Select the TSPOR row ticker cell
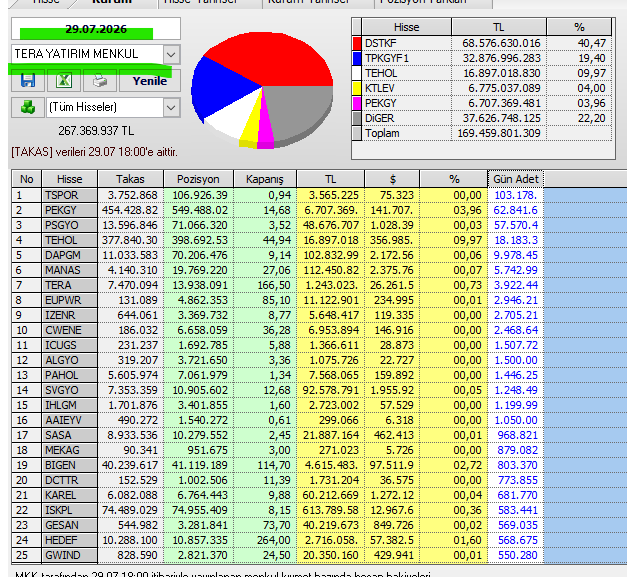The width and height of the screenshot is (627, 577). tap(70, 195)
